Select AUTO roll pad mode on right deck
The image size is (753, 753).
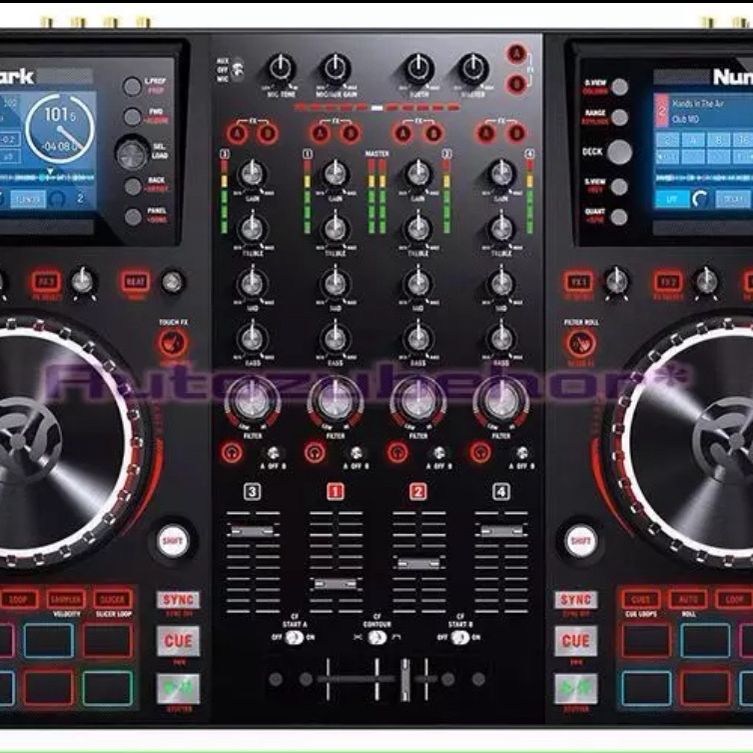pos(688,599)
